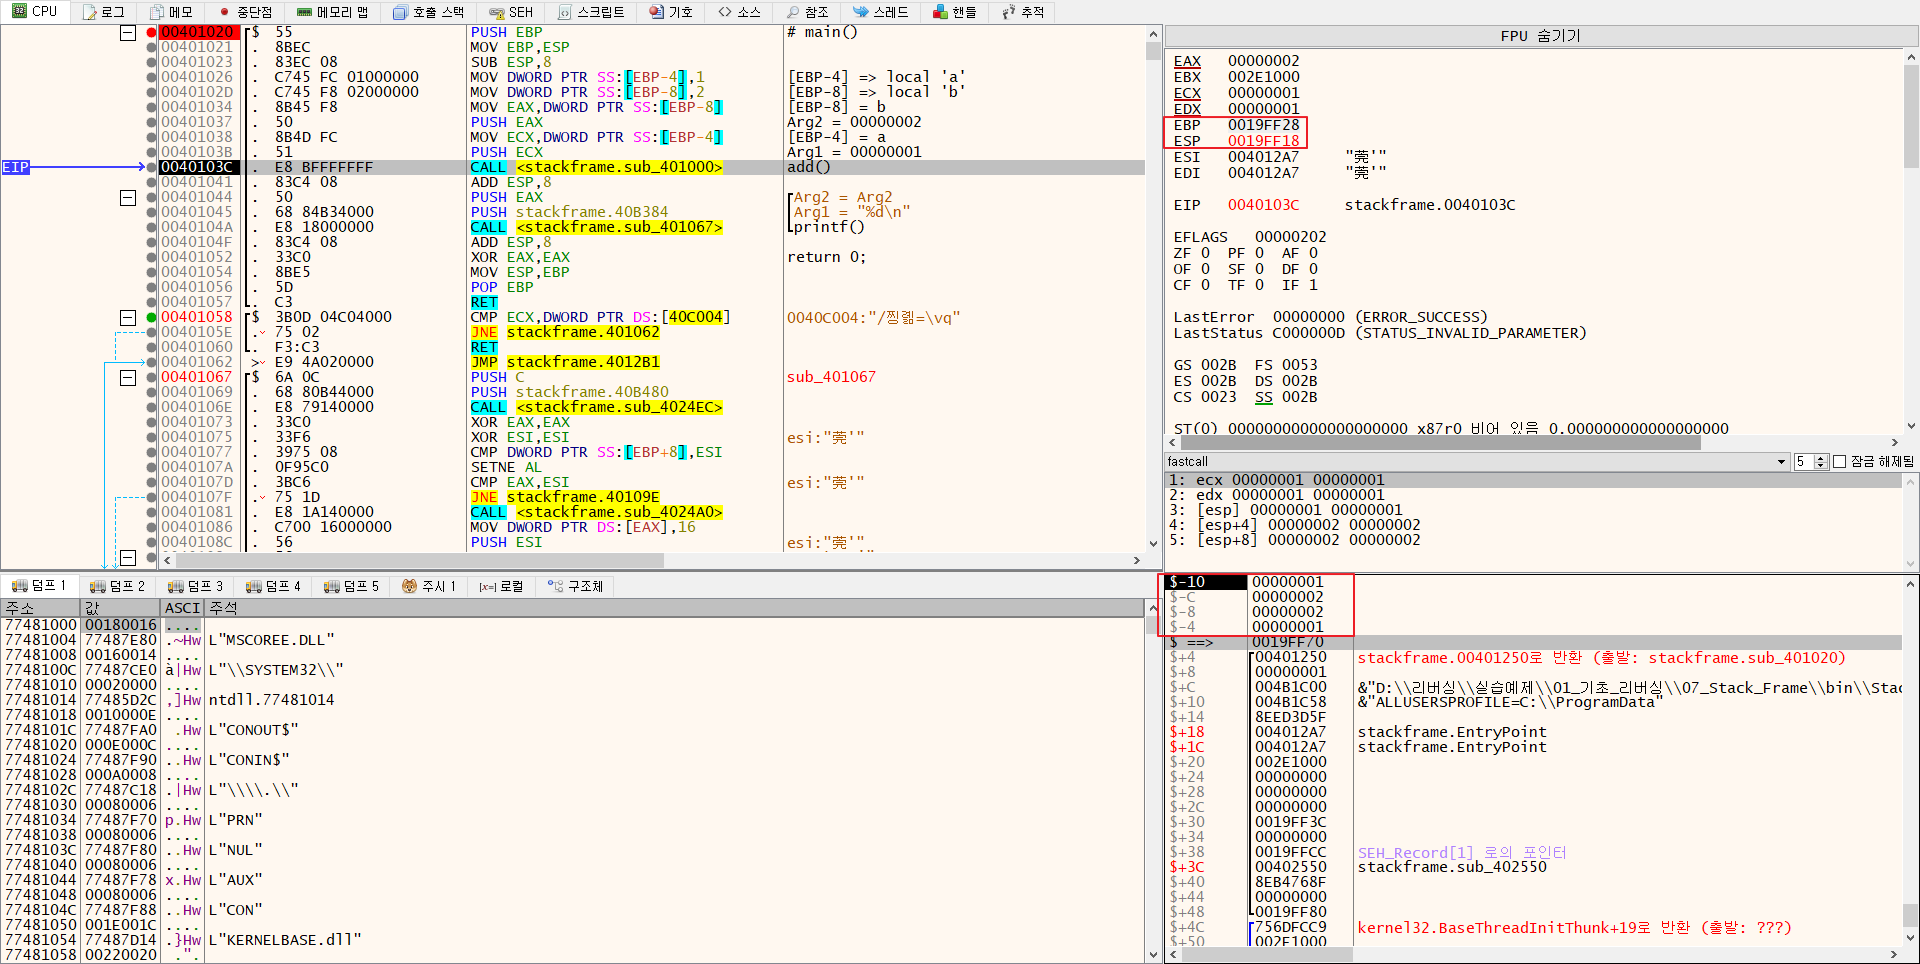
Task: Toggle breakpoint dot at address 0040104A
Action: click(x=151, y=227)
